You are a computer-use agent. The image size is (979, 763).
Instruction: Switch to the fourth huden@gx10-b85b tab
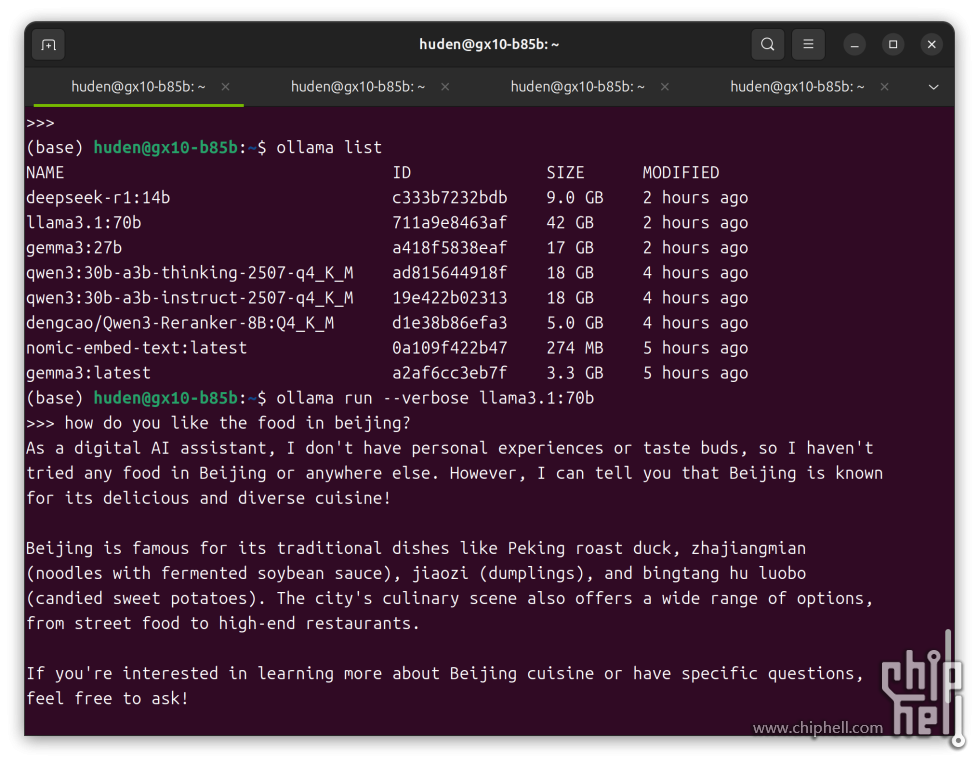tap(798, 87)
